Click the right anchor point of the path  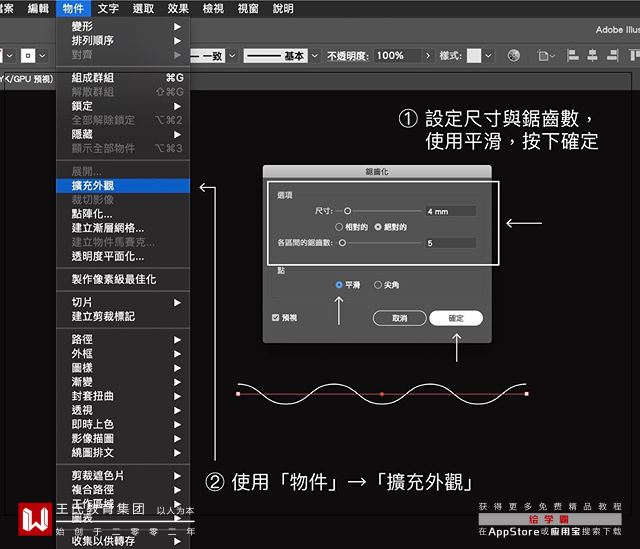[527, 394]
